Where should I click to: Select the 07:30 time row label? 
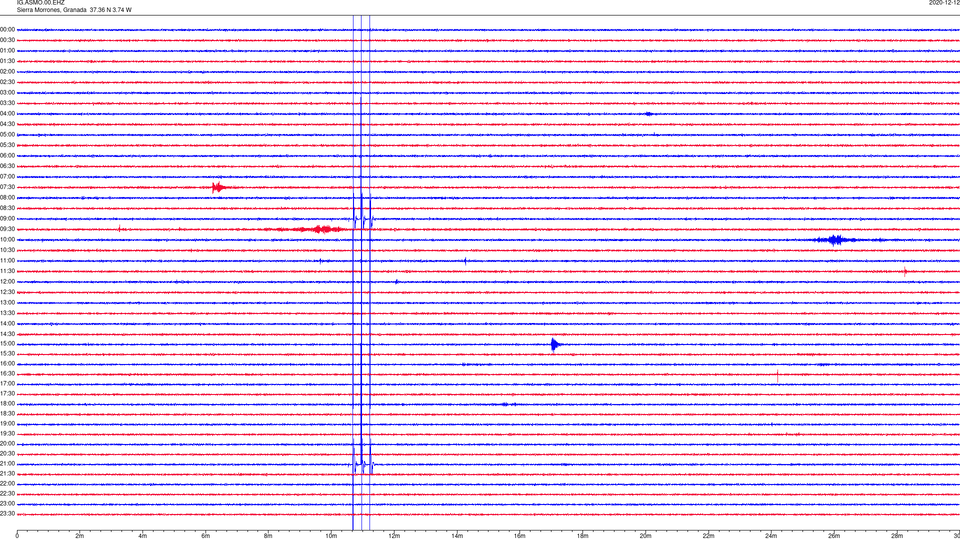(x=7, y=187)
